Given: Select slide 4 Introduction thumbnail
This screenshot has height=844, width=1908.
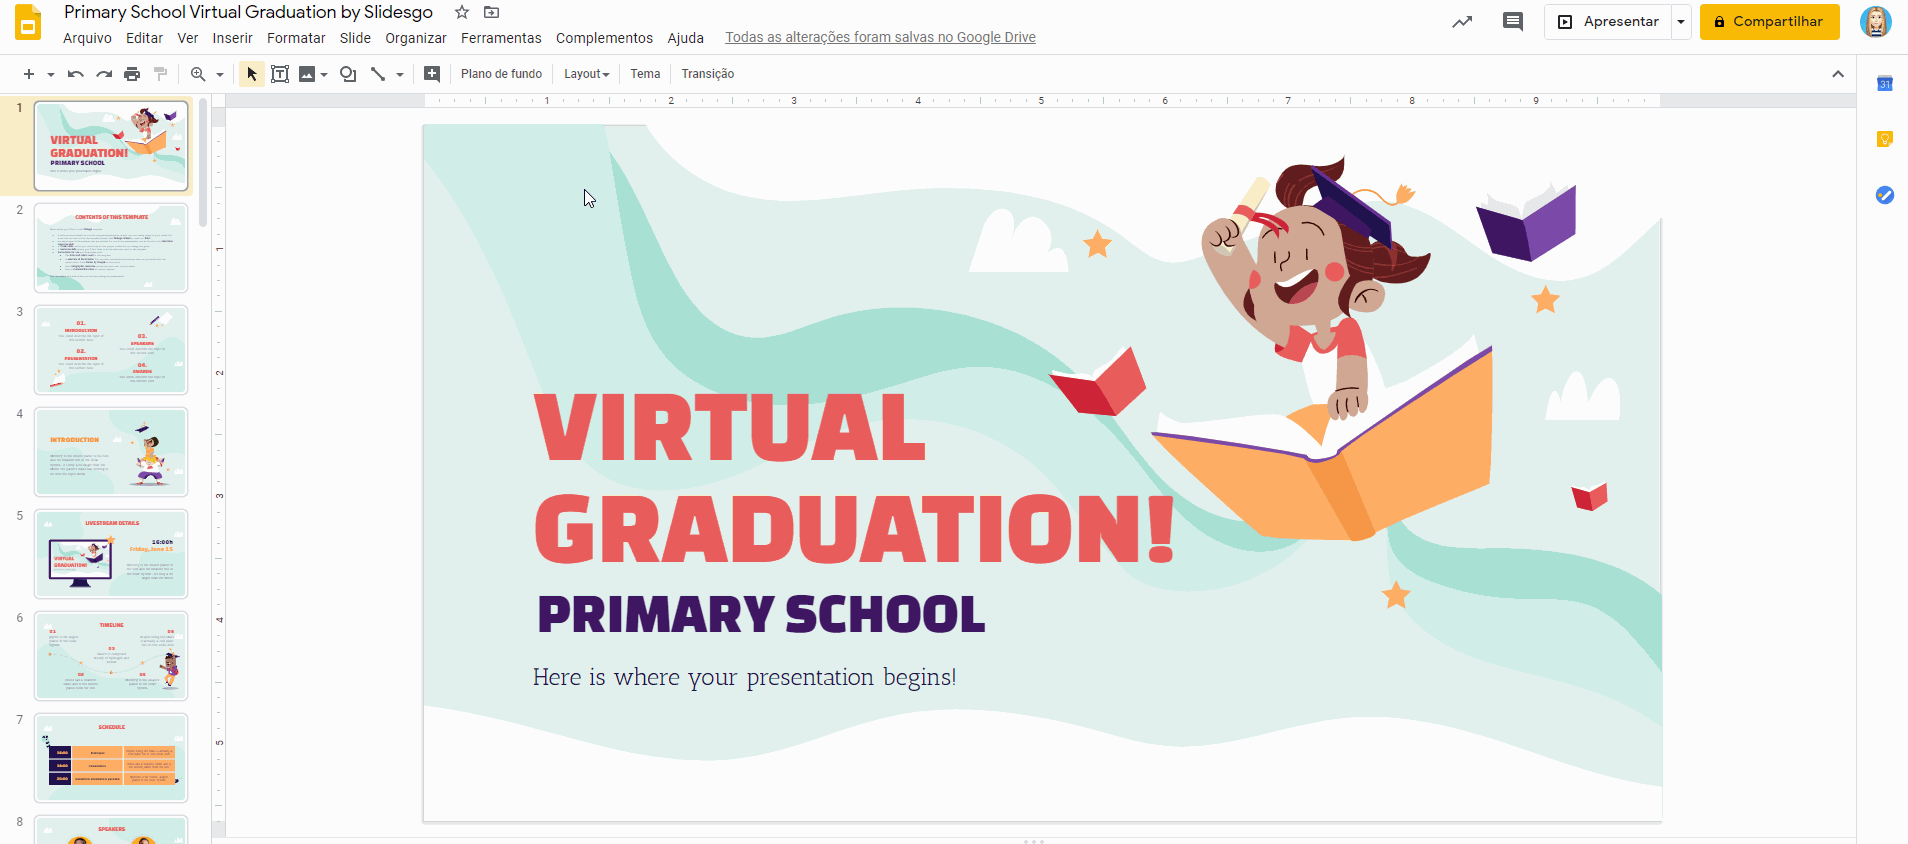Looking at the screenshot, I should [x=111, y=452].
